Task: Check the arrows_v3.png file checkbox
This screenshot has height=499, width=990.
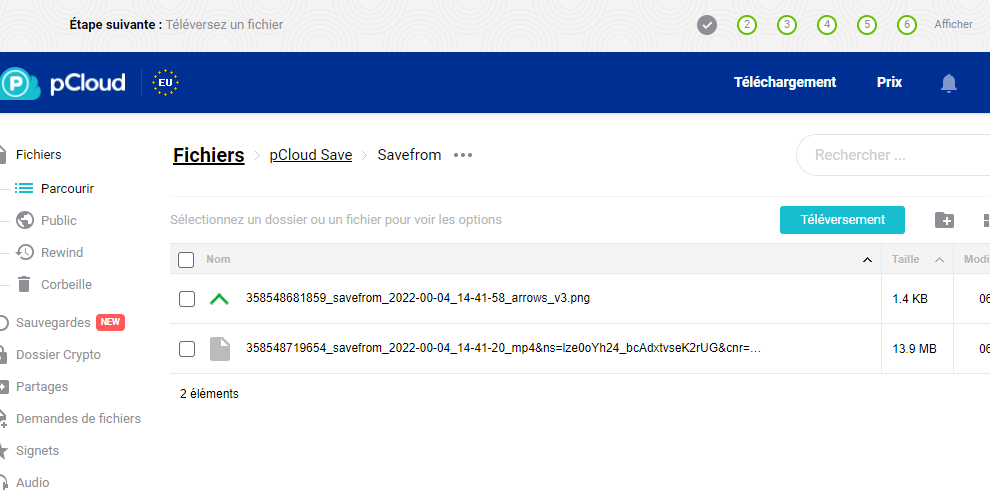Action: coord(187,299)
